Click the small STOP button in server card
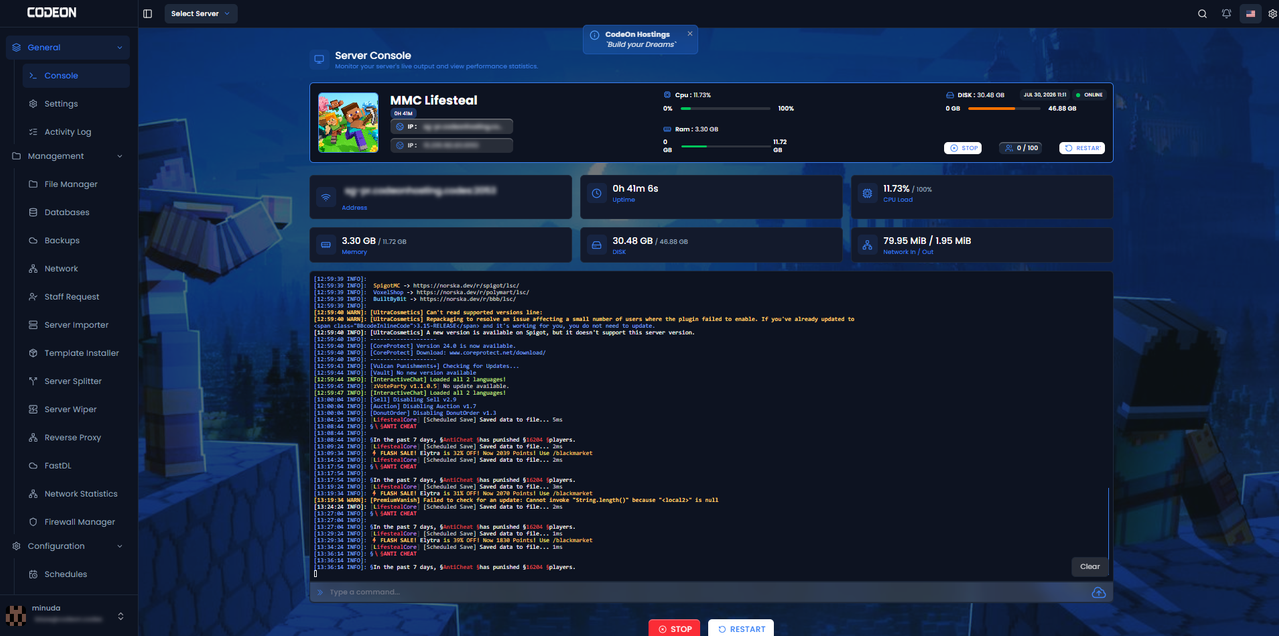 click(963, 148)
